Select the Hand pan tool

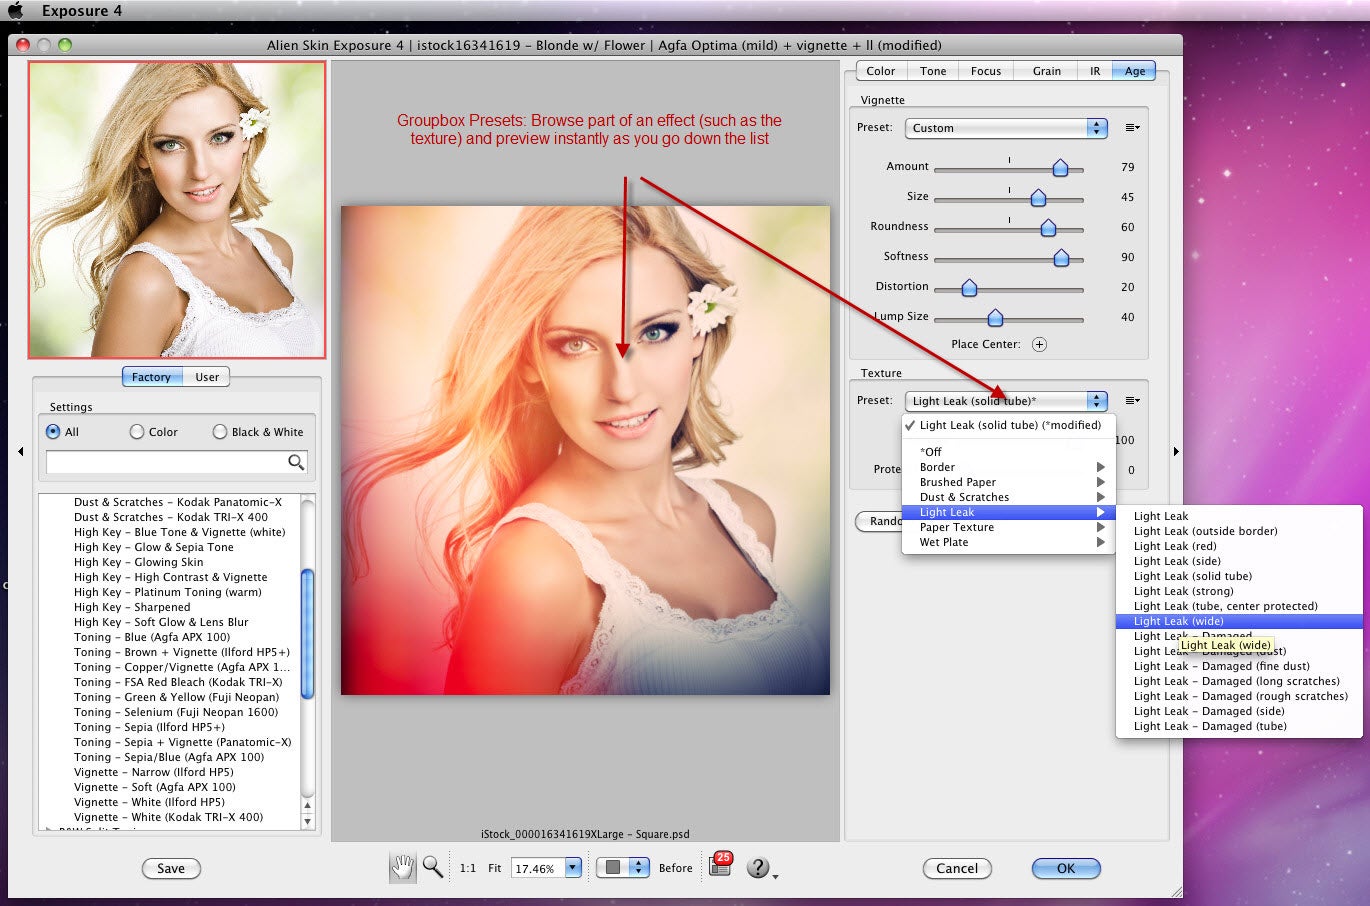(x=402, y=867)
